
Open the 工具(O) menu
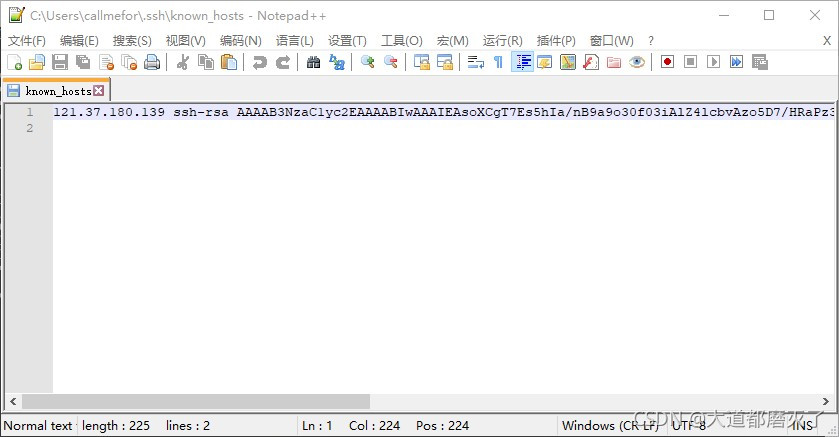[x=402, y=41]
